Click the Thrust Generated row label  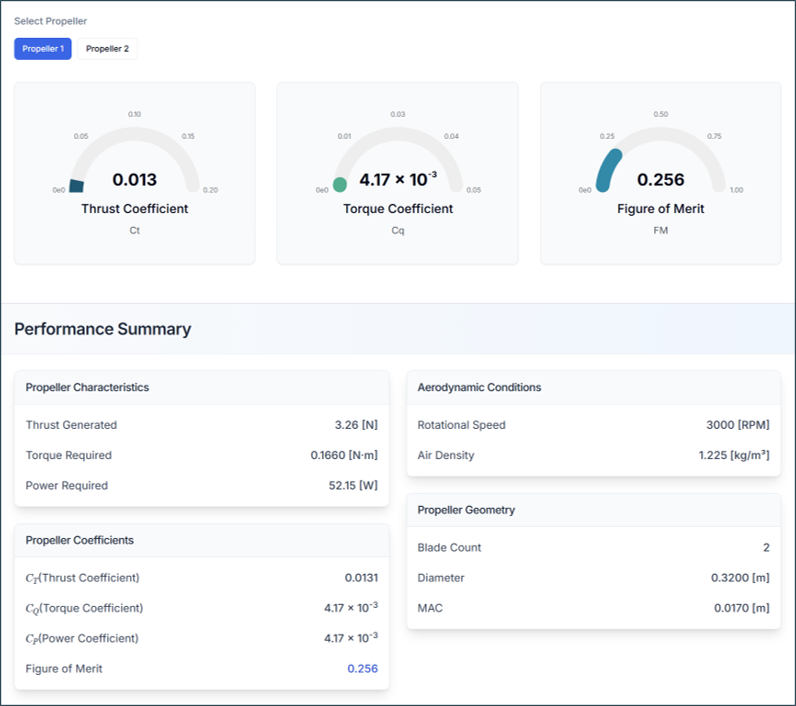tap(71, 425)
